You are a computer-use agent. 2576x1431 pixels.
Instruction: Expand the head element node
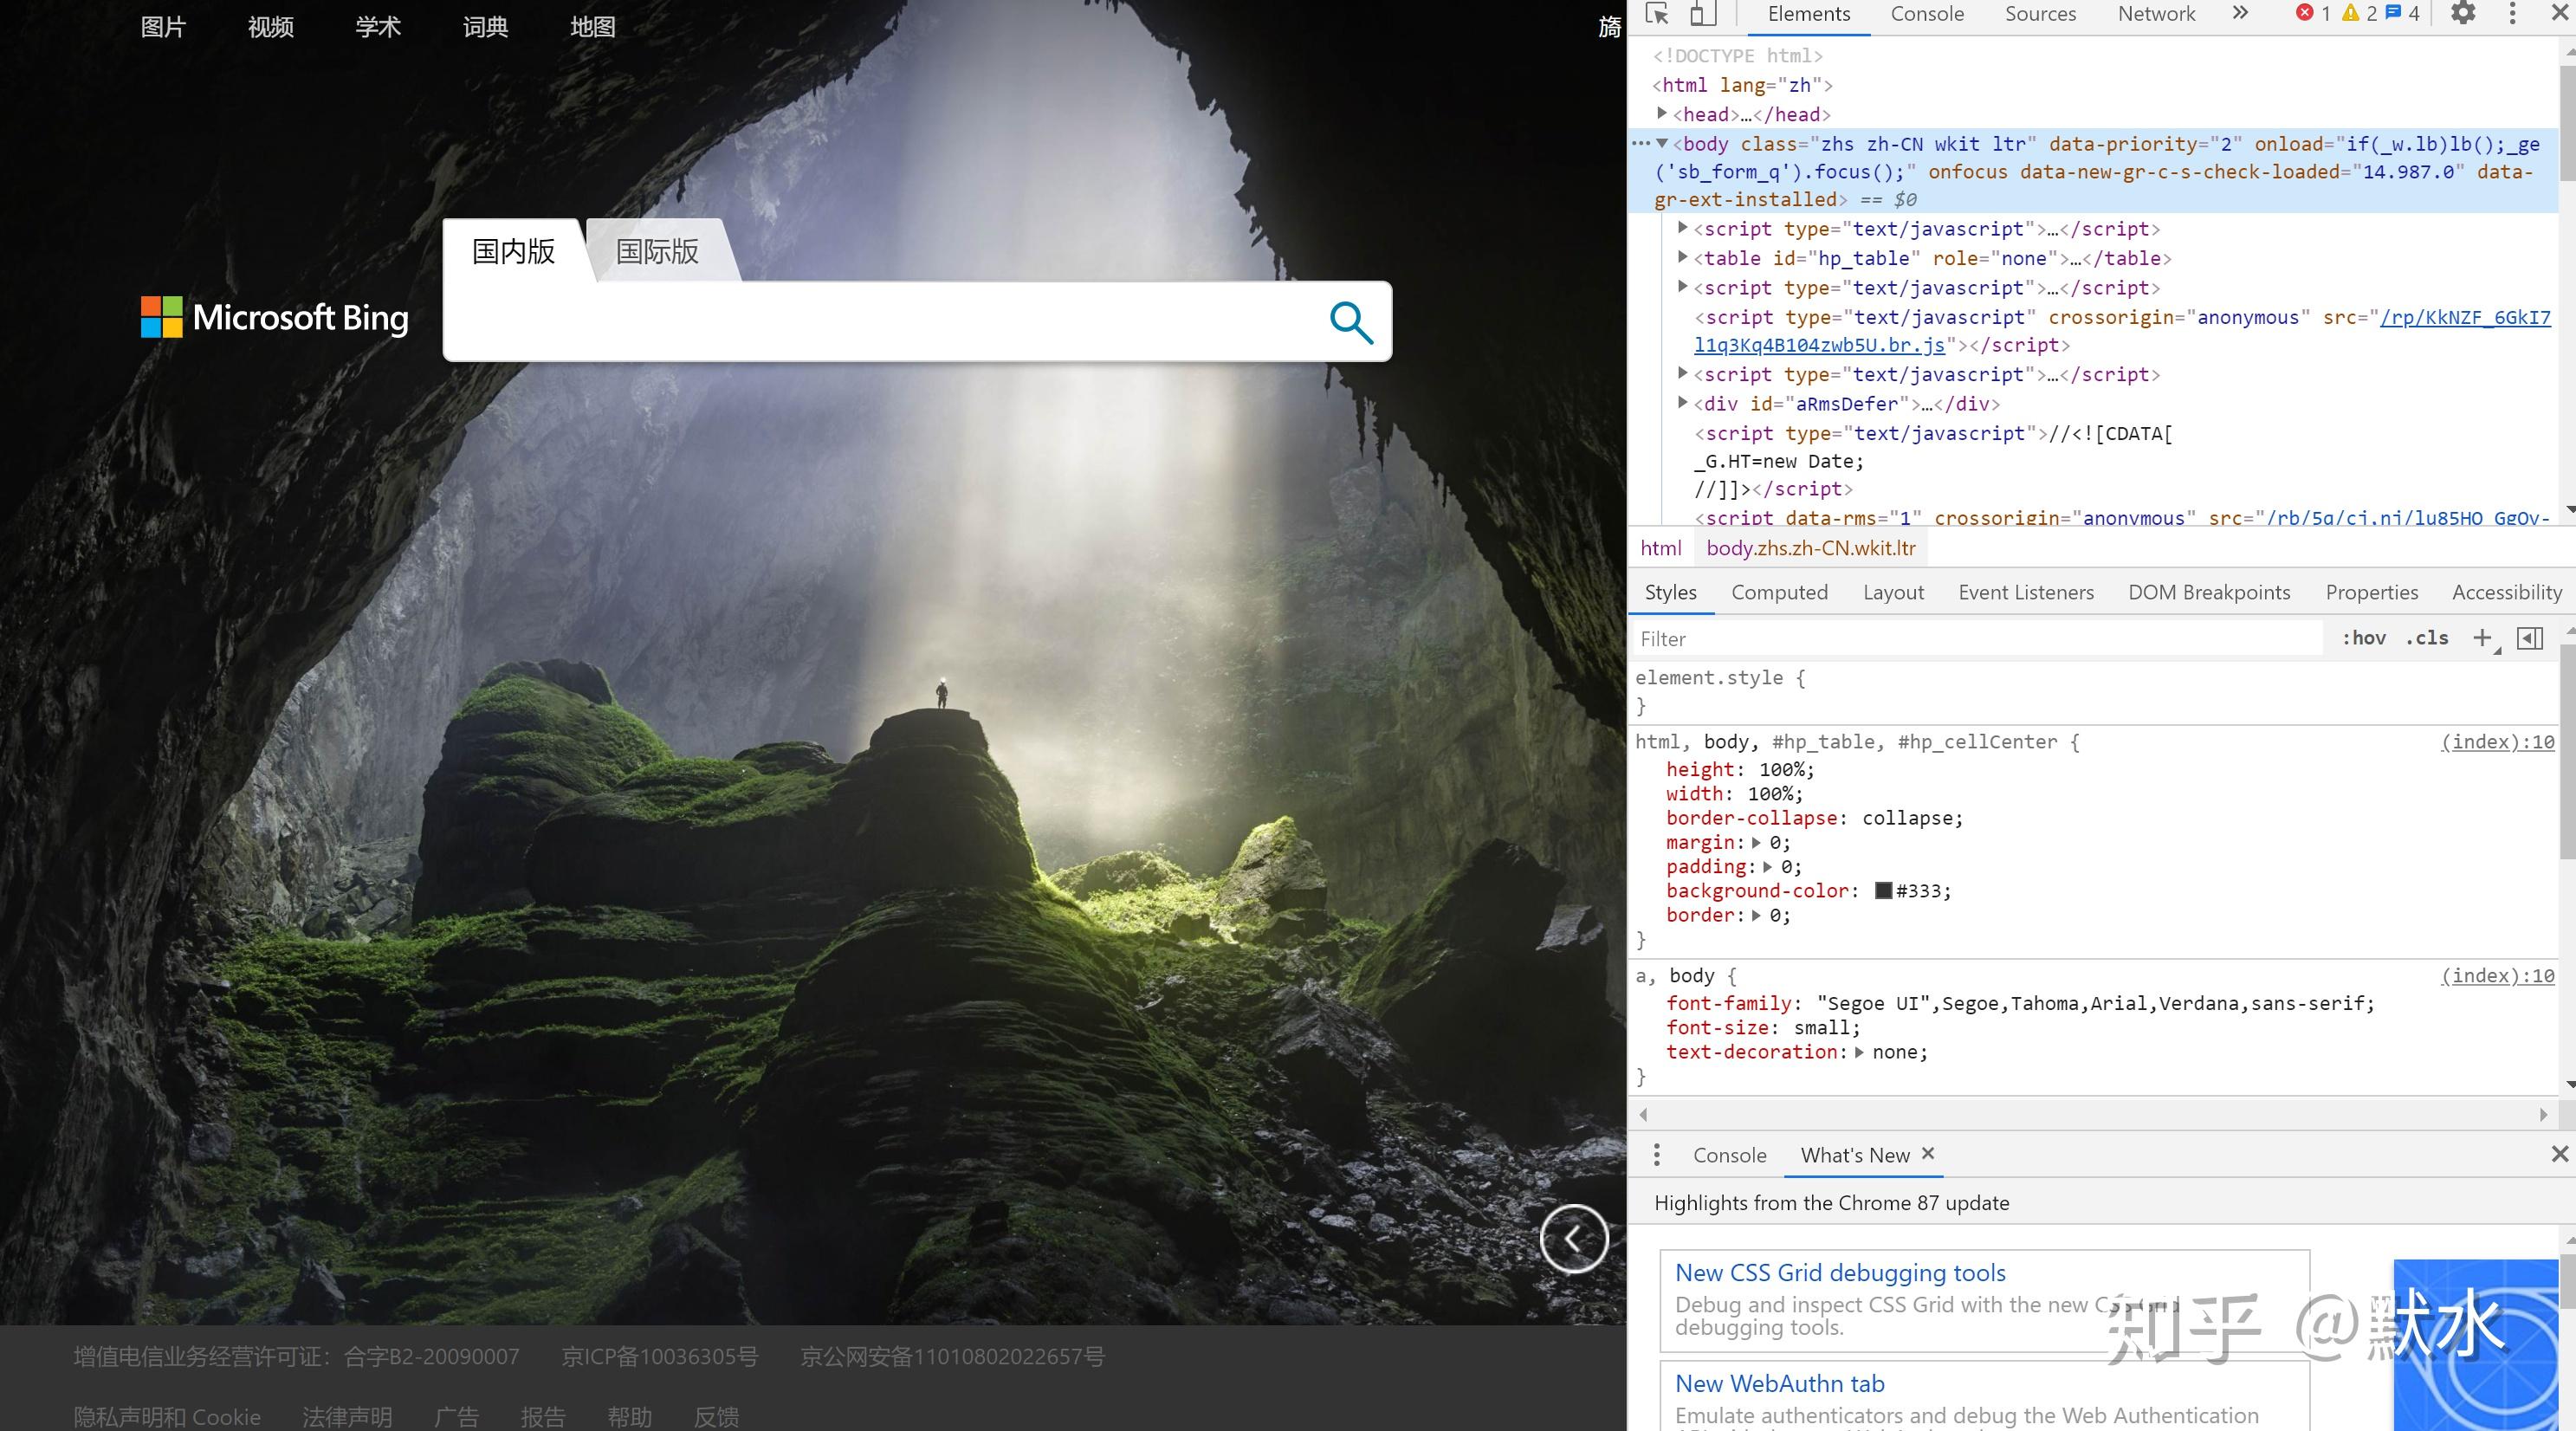pyautogui.click(x=1662, y=114)
